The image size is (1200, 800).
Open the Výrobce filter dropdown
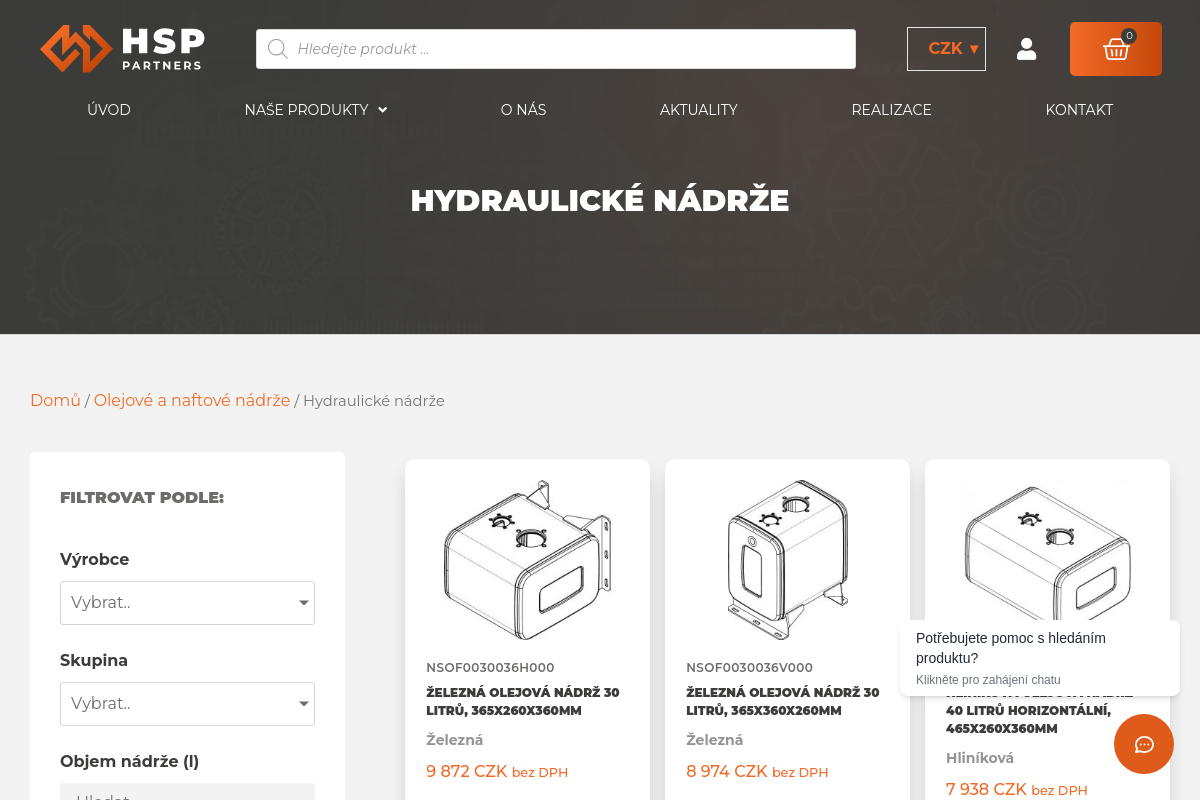(187, 603)
